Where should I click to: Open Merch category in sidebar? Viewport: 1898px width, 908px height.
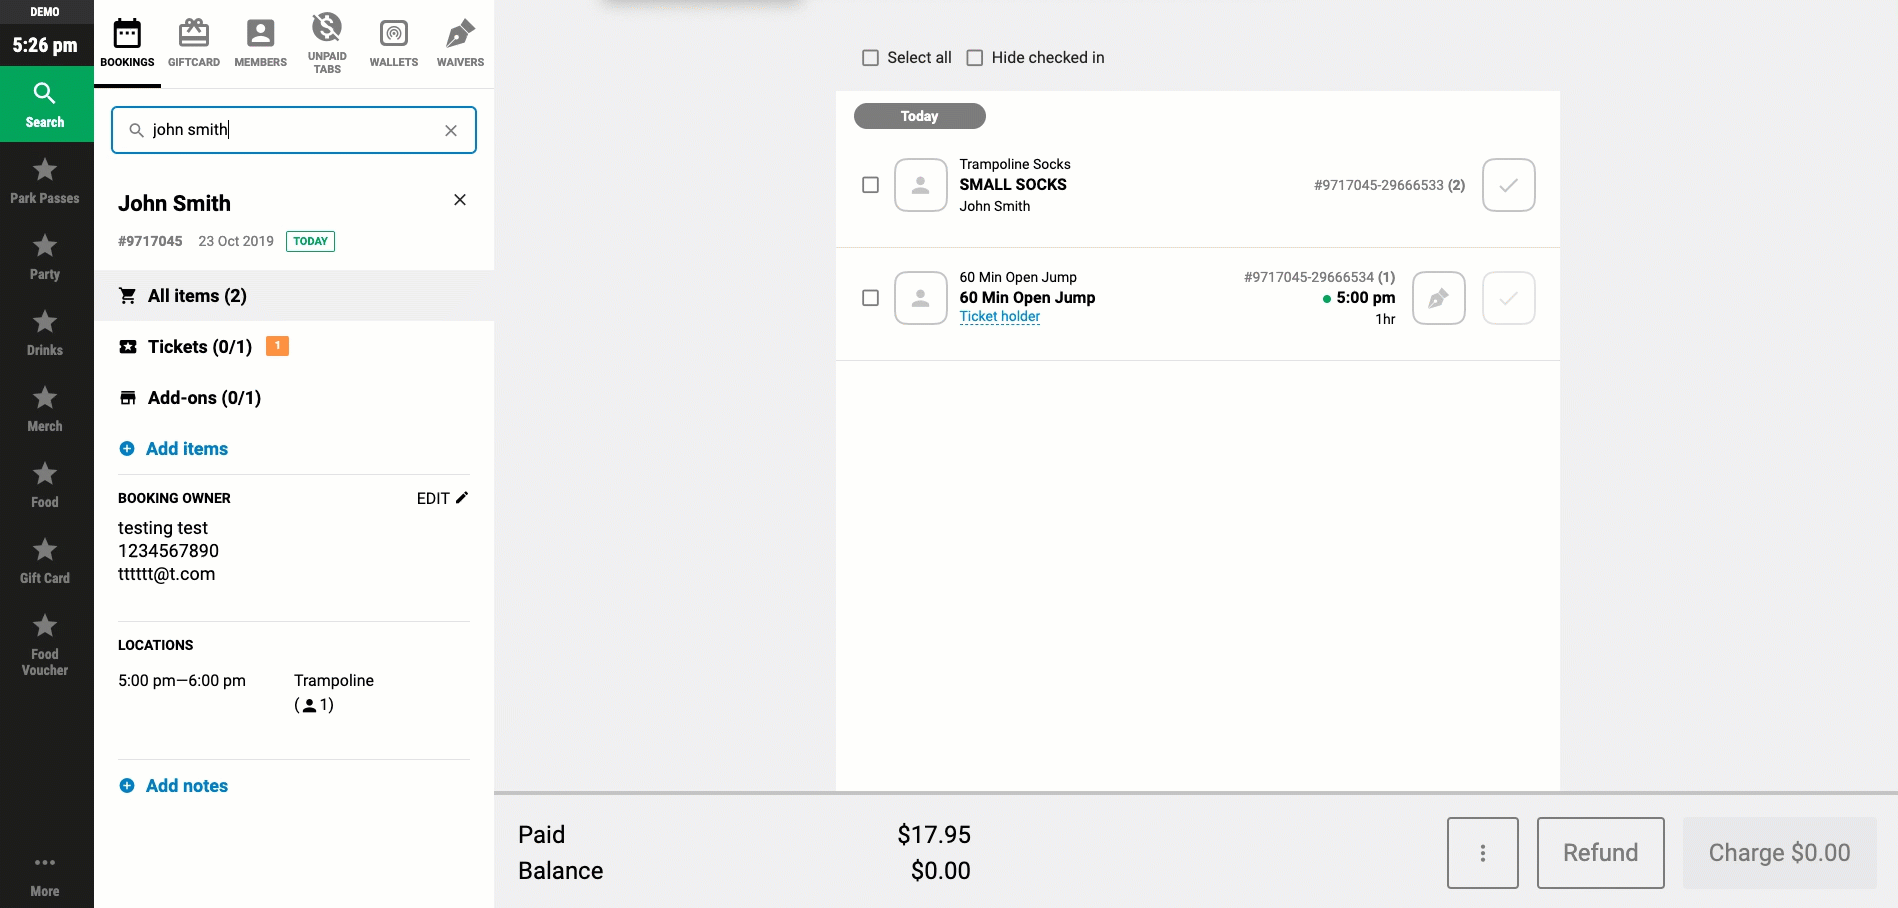click(x=45, y=409)
